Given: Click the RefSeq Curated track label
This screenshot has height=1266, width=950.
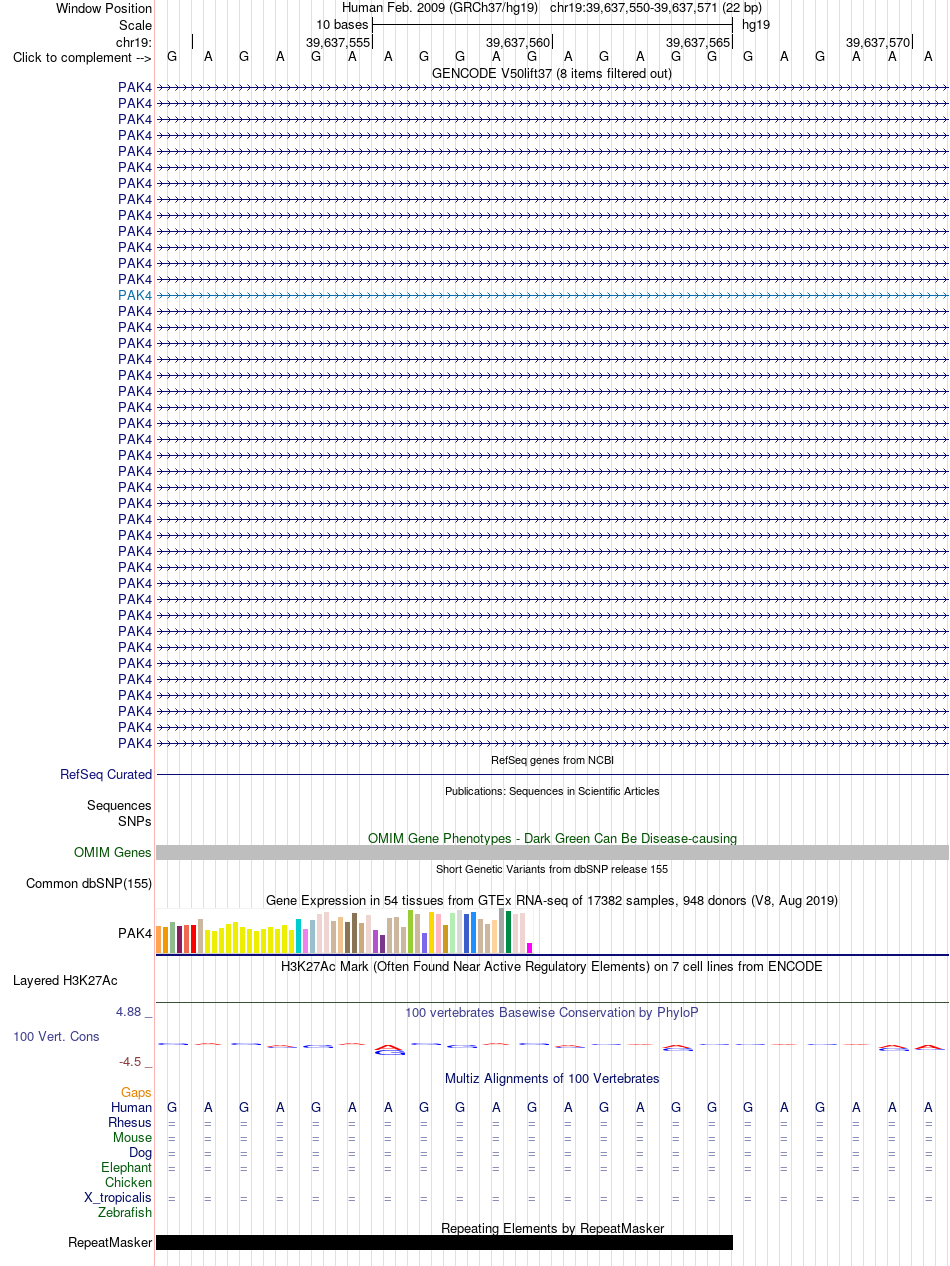Looking at the screenshot, I should tap(106, 774).
